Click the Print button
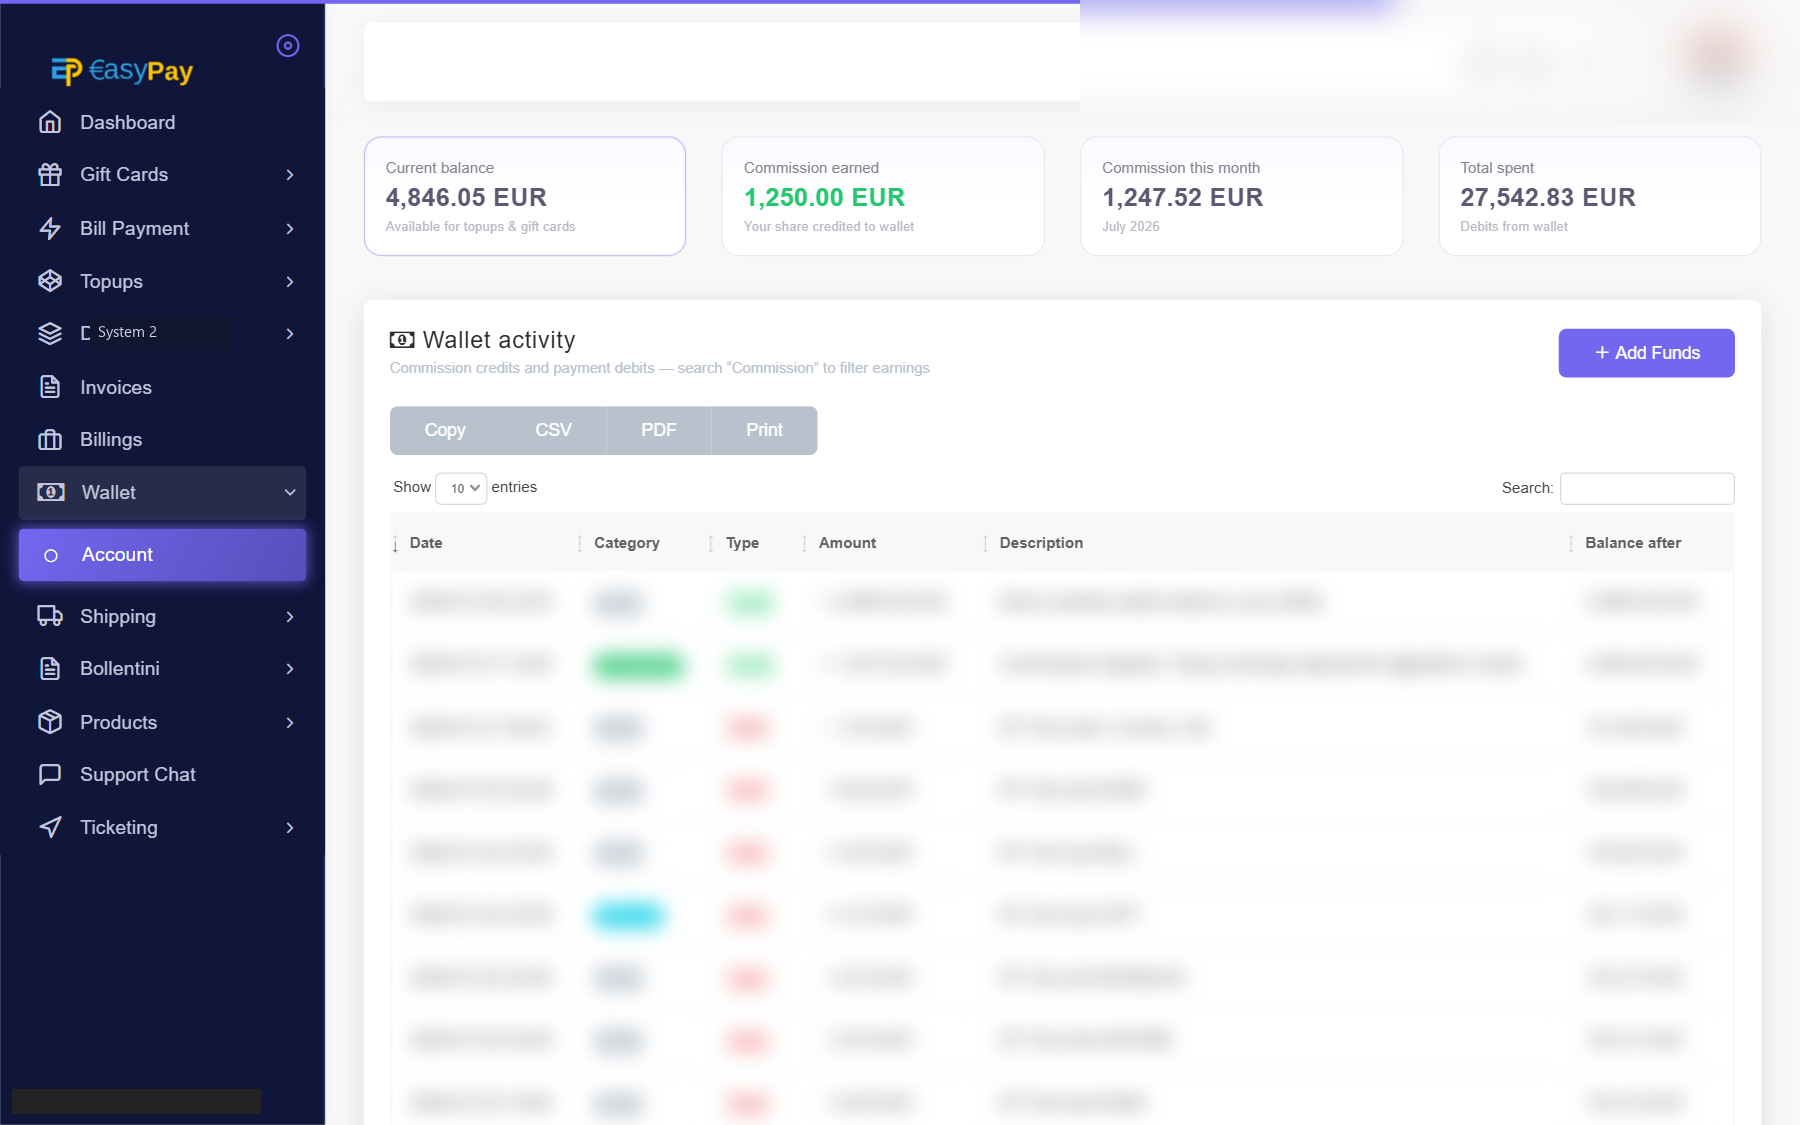The width and height of the screenshot is (1800, 1125). [x=765, y=430]
